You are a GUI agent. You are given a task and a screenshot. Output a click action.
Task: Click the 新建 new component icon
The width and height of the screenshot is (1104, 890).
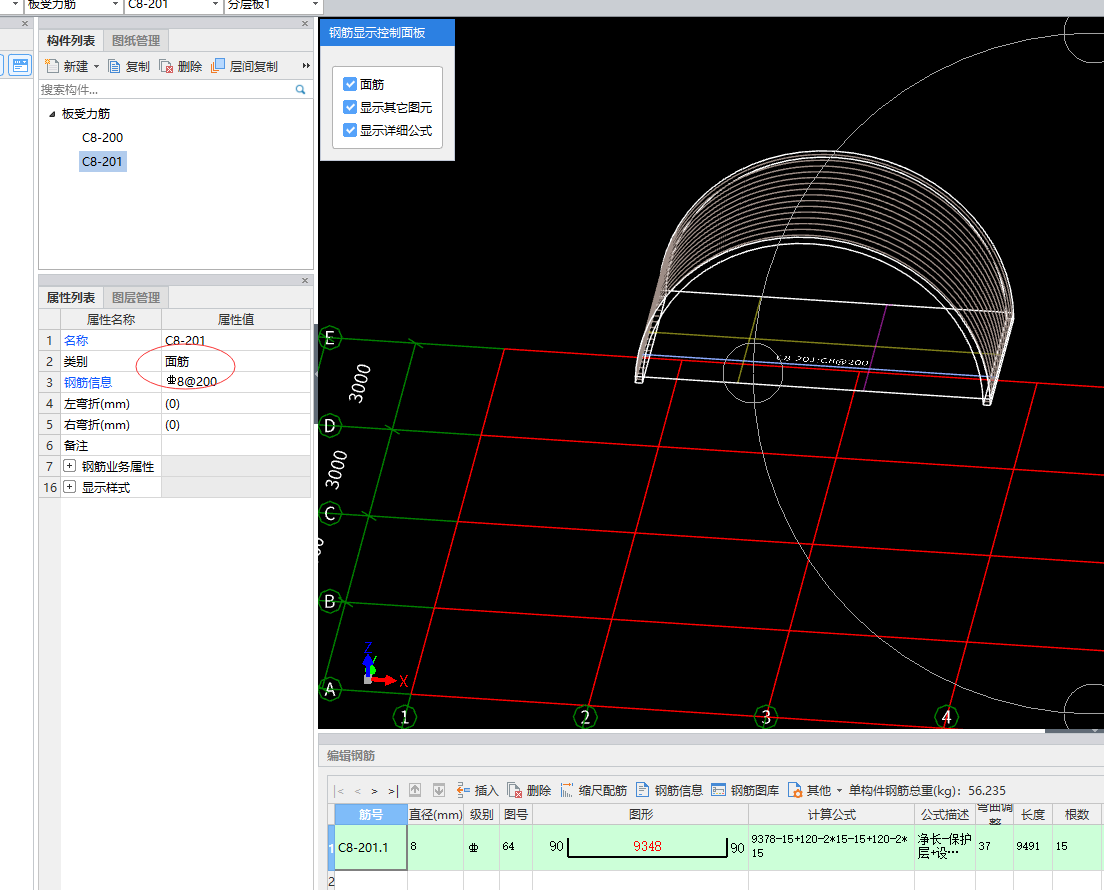coord(51,66)
